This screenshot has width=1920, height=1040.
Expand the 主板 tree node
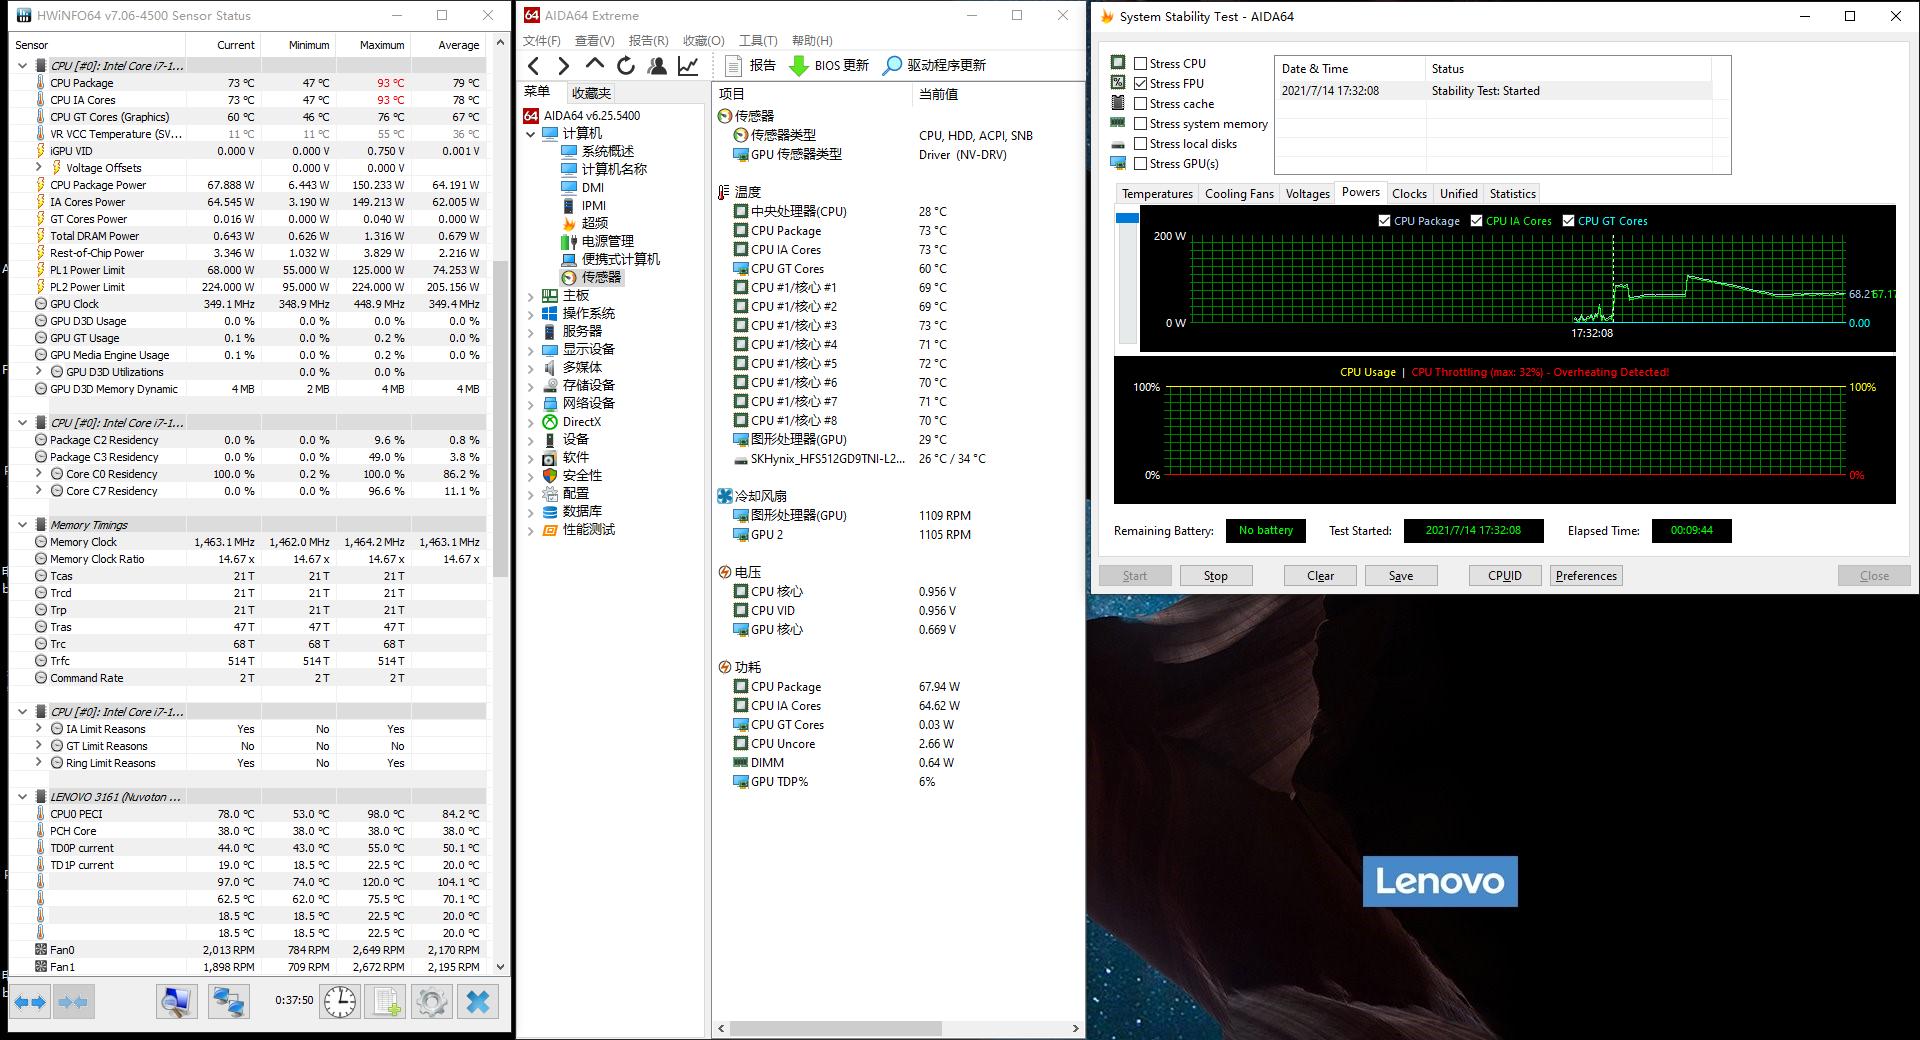(x=531, y=296)
